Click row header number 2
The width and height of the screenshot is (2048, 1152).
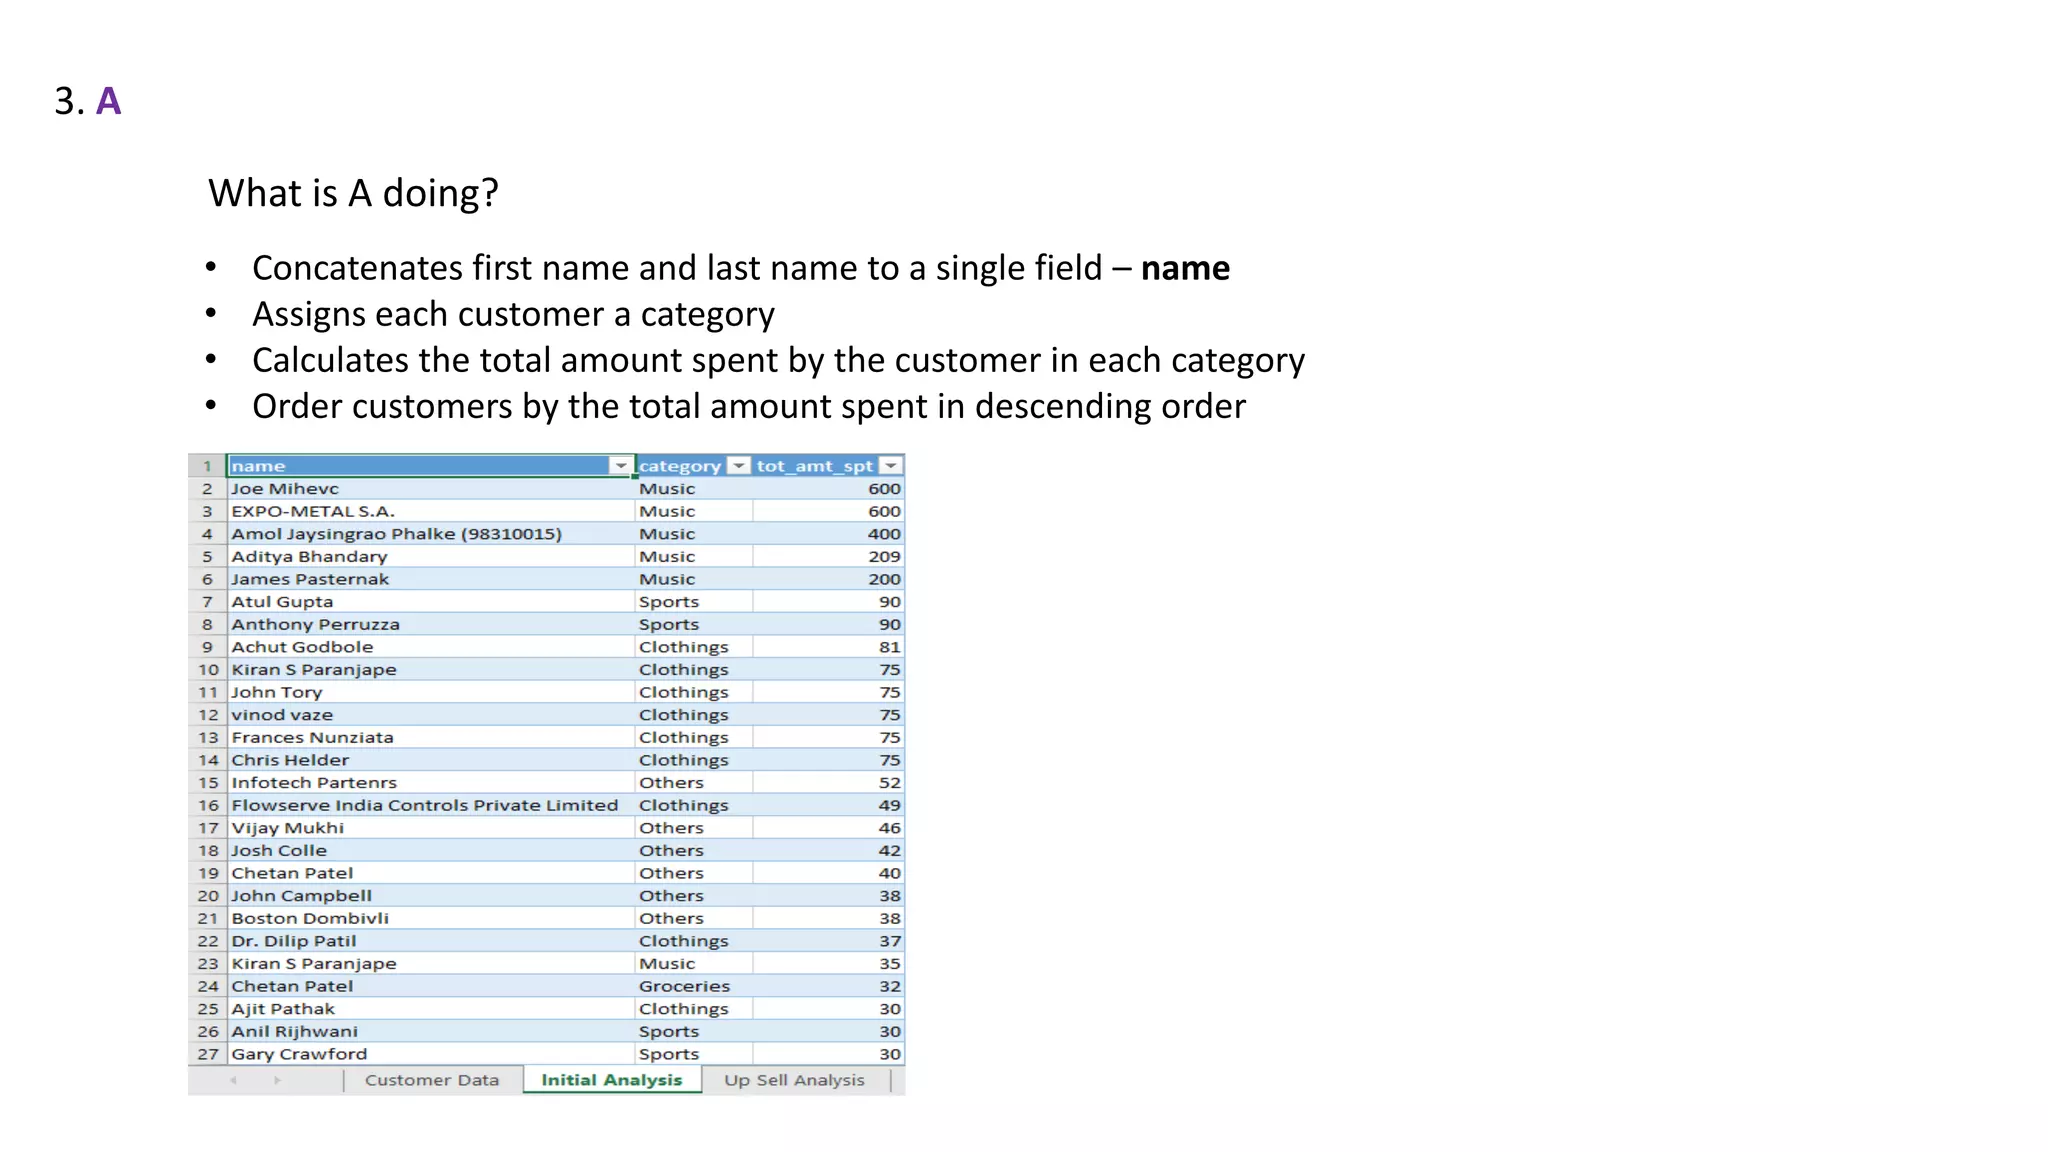[207, 489]
